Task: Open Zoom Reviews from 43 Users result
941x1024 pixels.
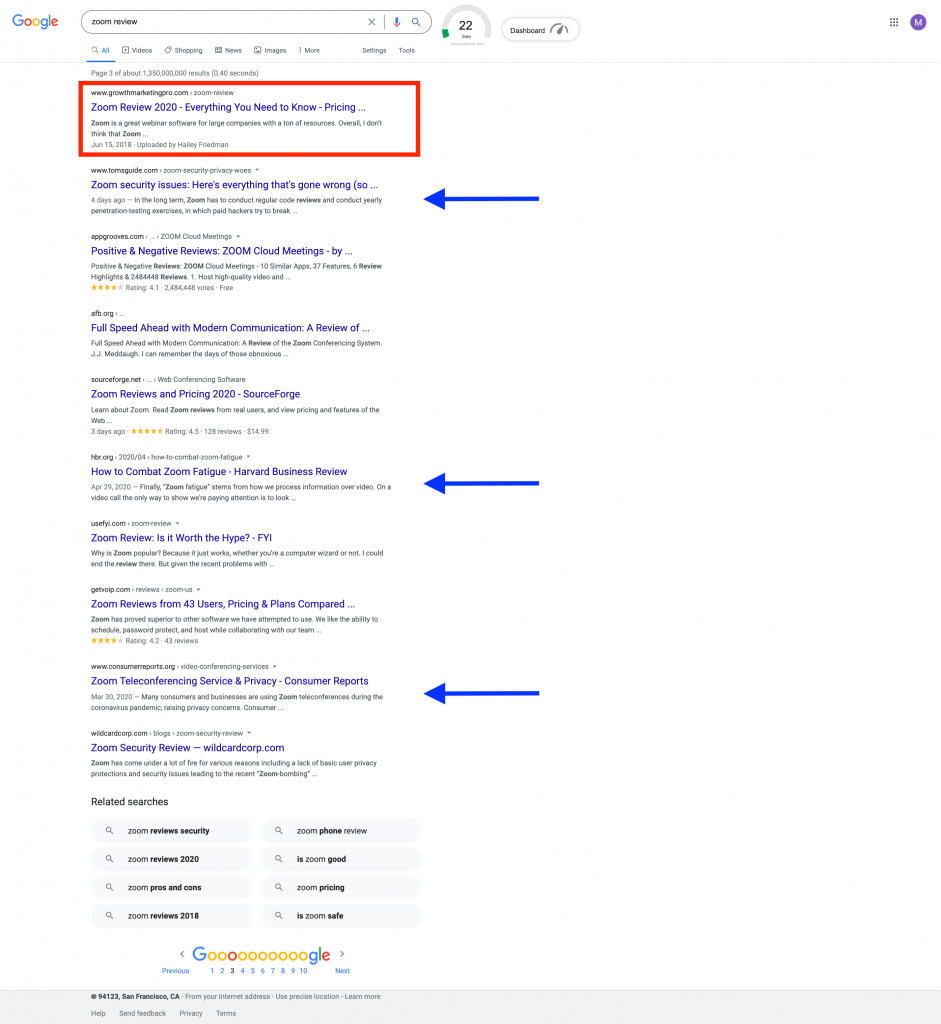Action: pyautogui.click(x=223, y=604)
